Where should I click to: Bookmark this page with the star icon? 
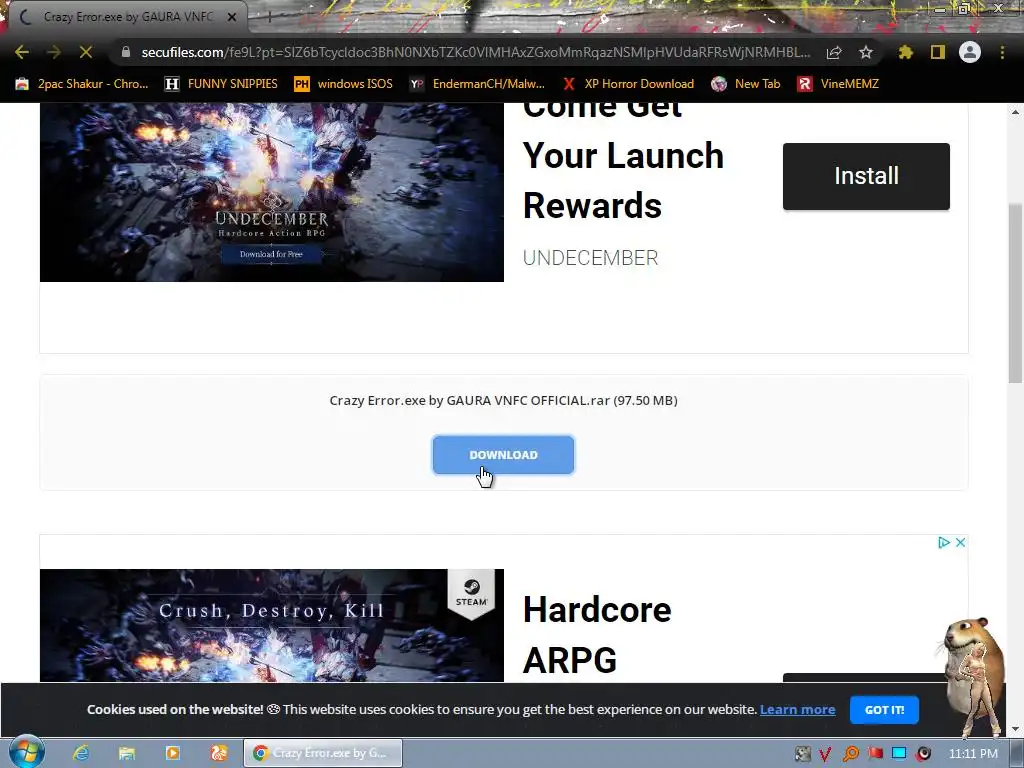pos(866,52)
